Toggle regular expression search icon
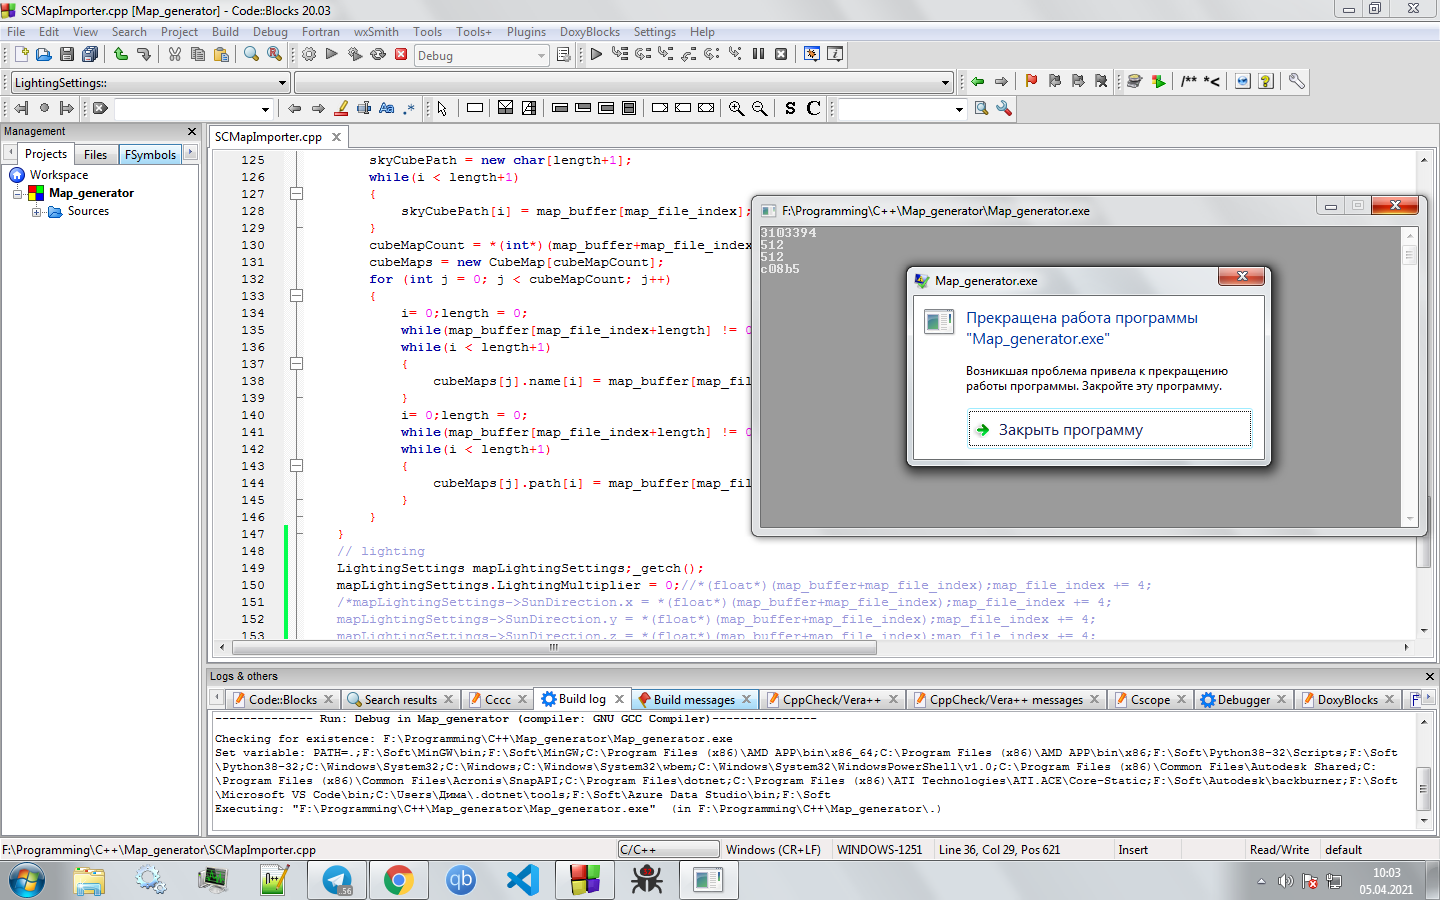The width and height of the screenshot is (1440, 900). click(410, 109)
